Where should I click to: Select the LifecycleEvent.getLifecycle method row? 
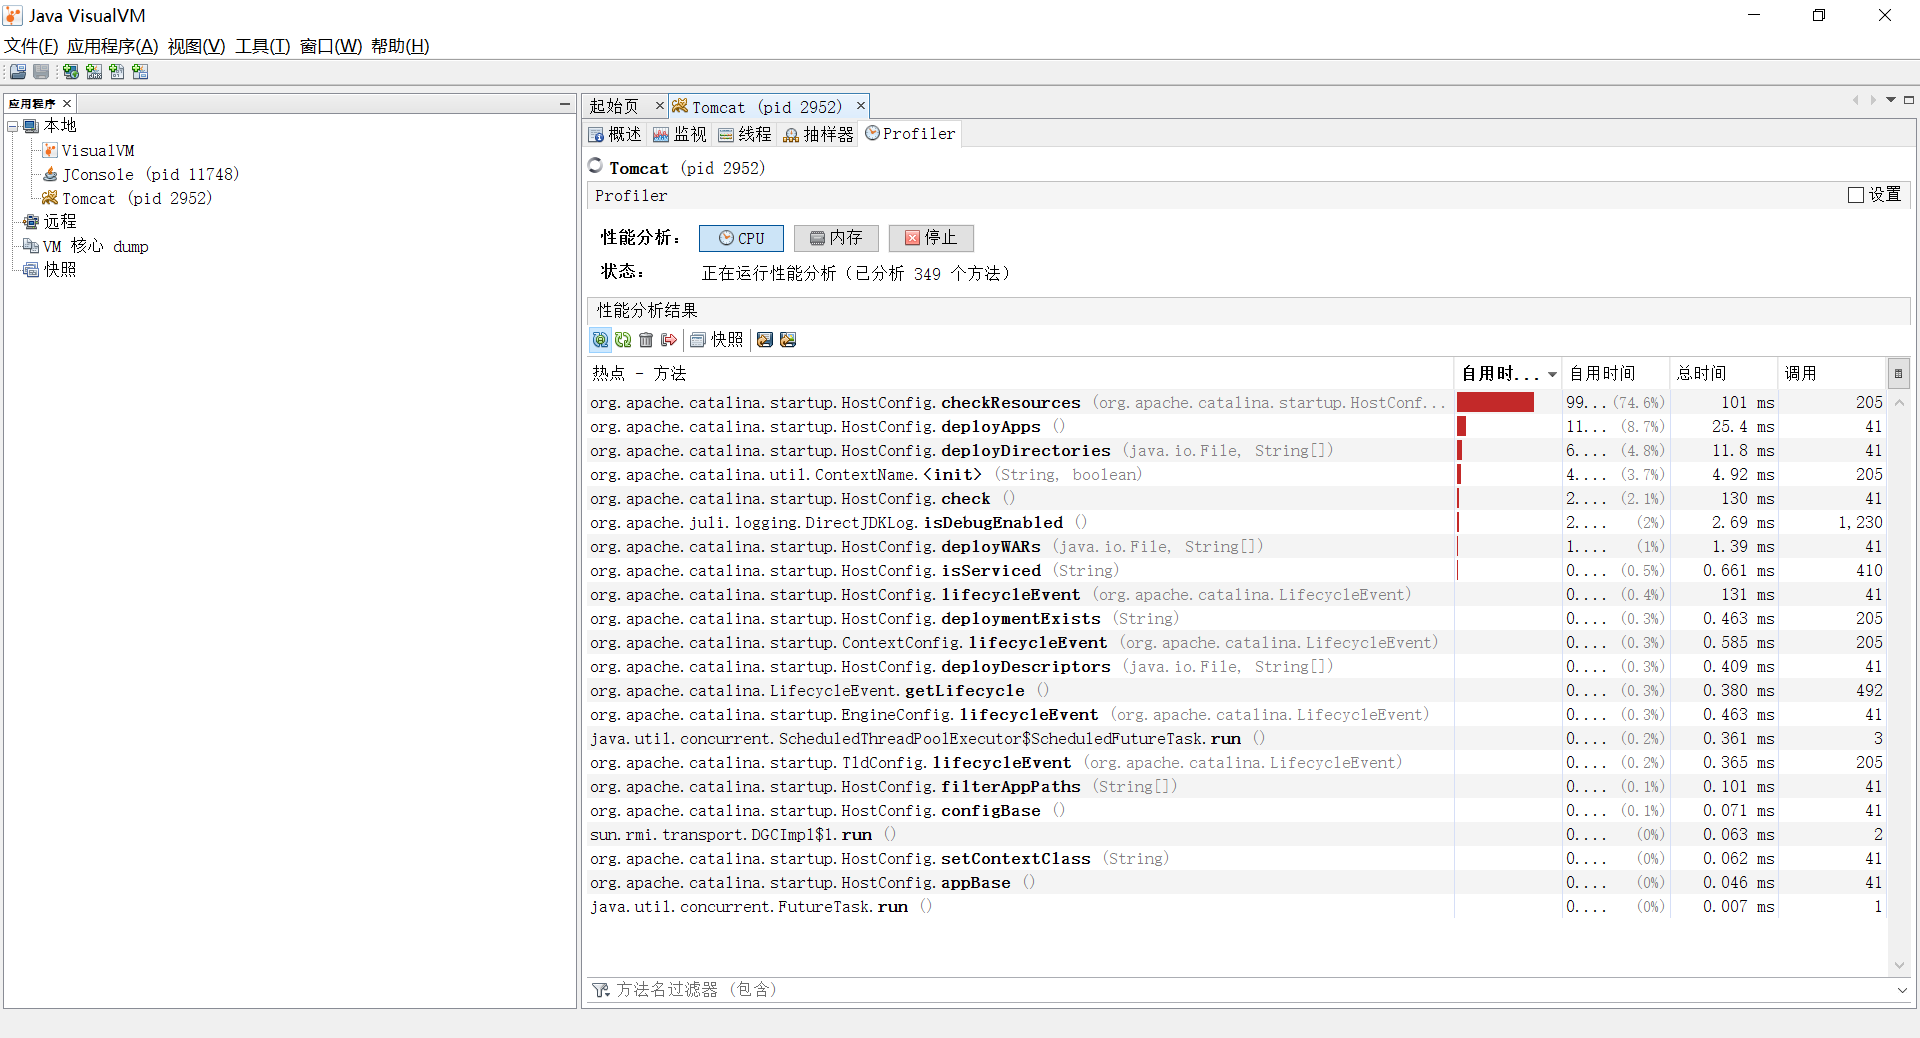tap(1236, 691)
